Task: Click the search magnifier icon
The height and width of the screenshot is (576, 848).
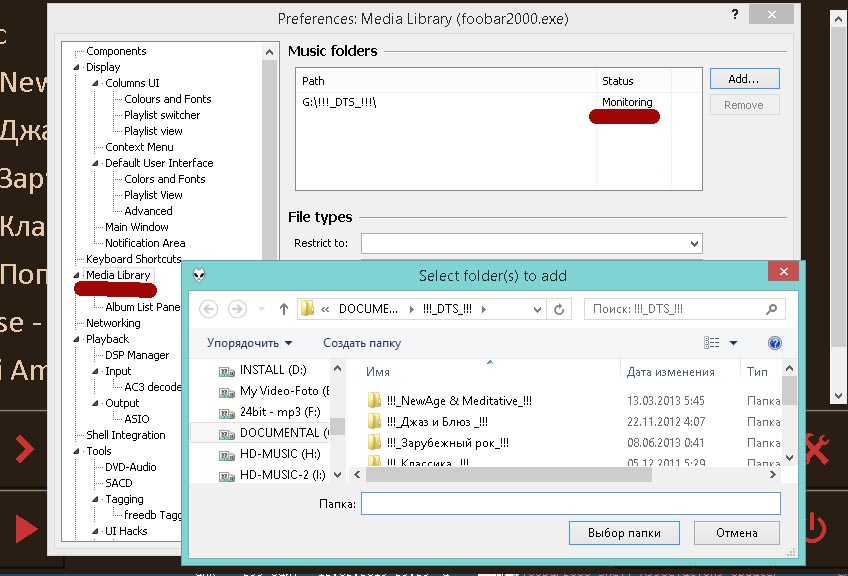Action: (771, 309)
